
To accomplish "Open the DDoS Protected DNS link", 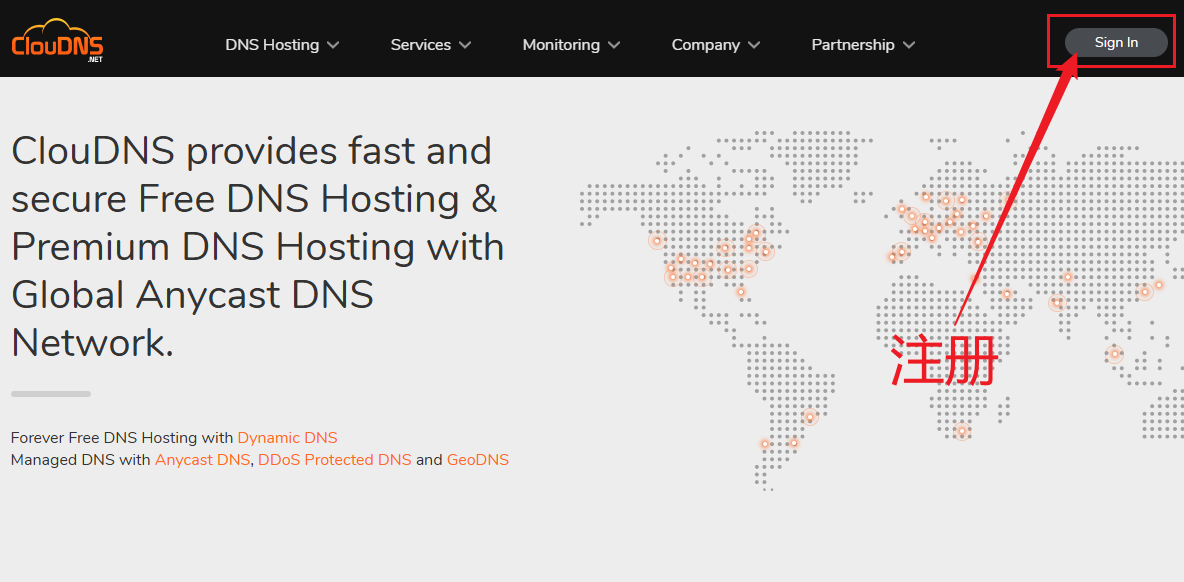I will (335, 460).
